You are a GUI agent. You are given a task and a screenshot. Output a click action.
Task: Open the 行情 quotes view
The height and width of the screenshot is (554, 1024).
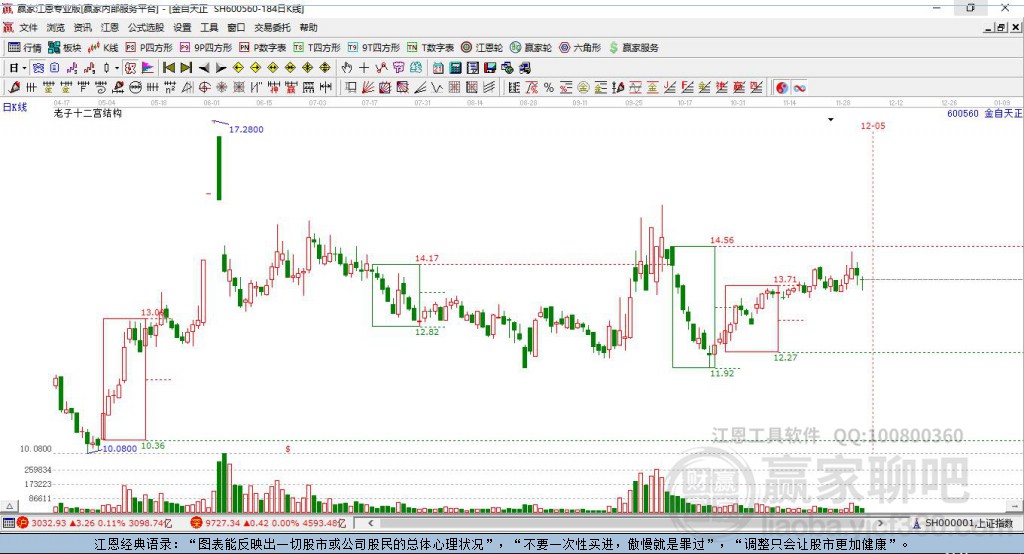(25, 48)
